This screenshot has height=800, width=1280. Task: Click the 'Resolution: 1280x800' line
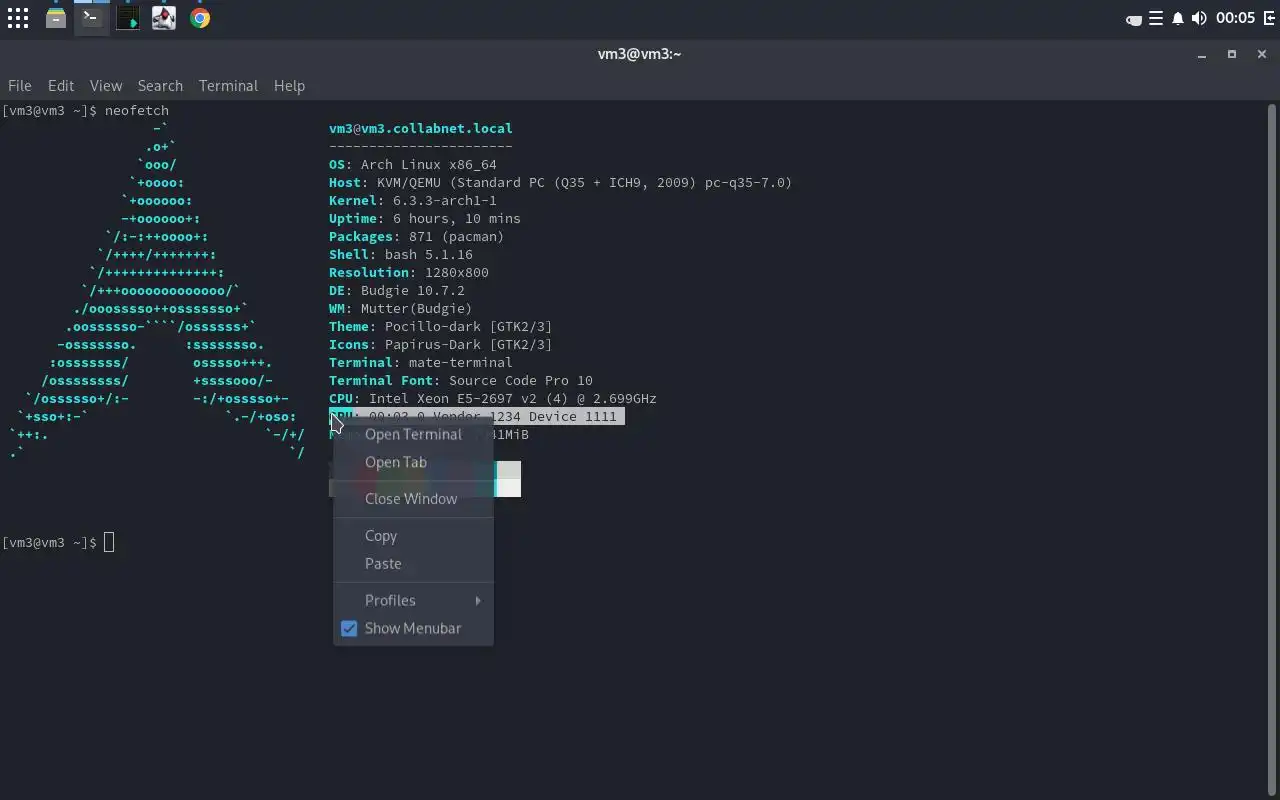coord(409,272)
